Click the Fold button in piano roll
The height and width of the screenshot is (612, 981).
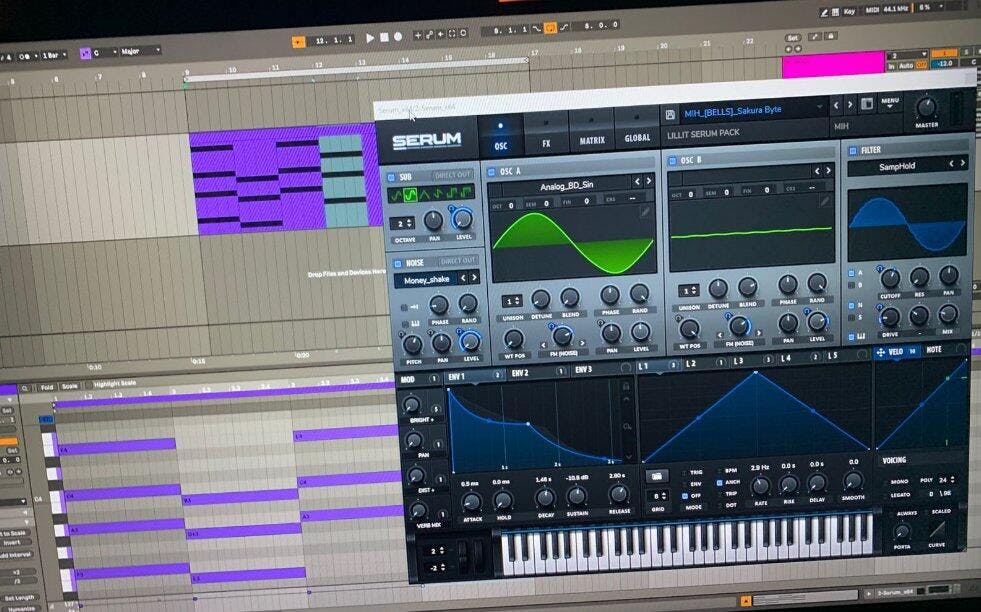[47, 387]
